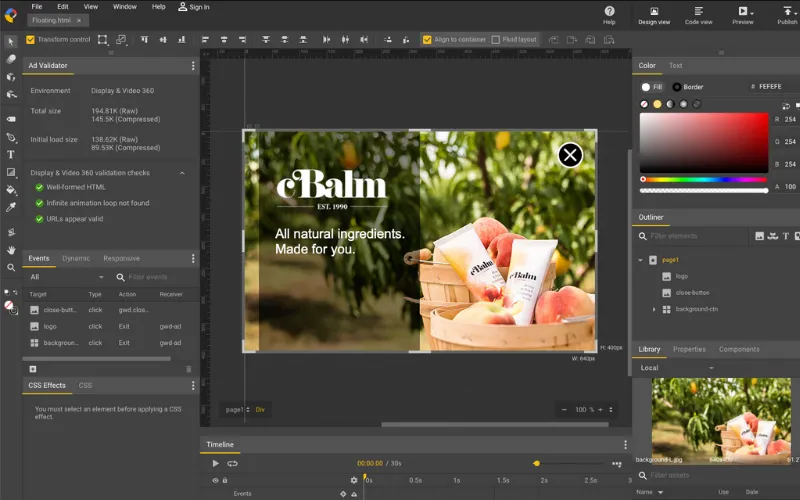Select the logo item in Outliner
This screenshot has width=800, height=500.
click(682, 276)
